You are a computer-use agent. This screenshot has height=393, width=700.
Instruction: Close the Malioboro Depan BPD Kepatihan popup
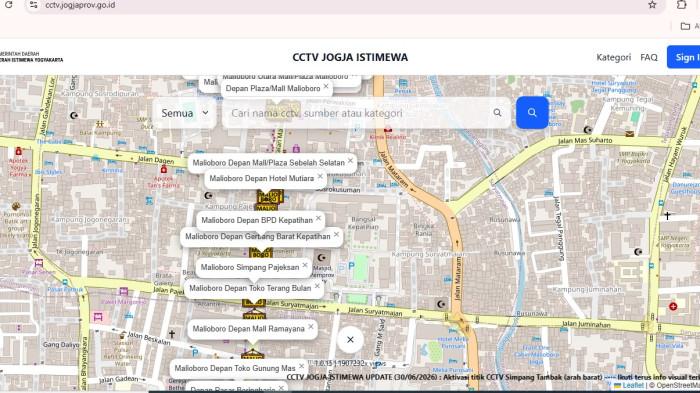(x=318, y=218)
